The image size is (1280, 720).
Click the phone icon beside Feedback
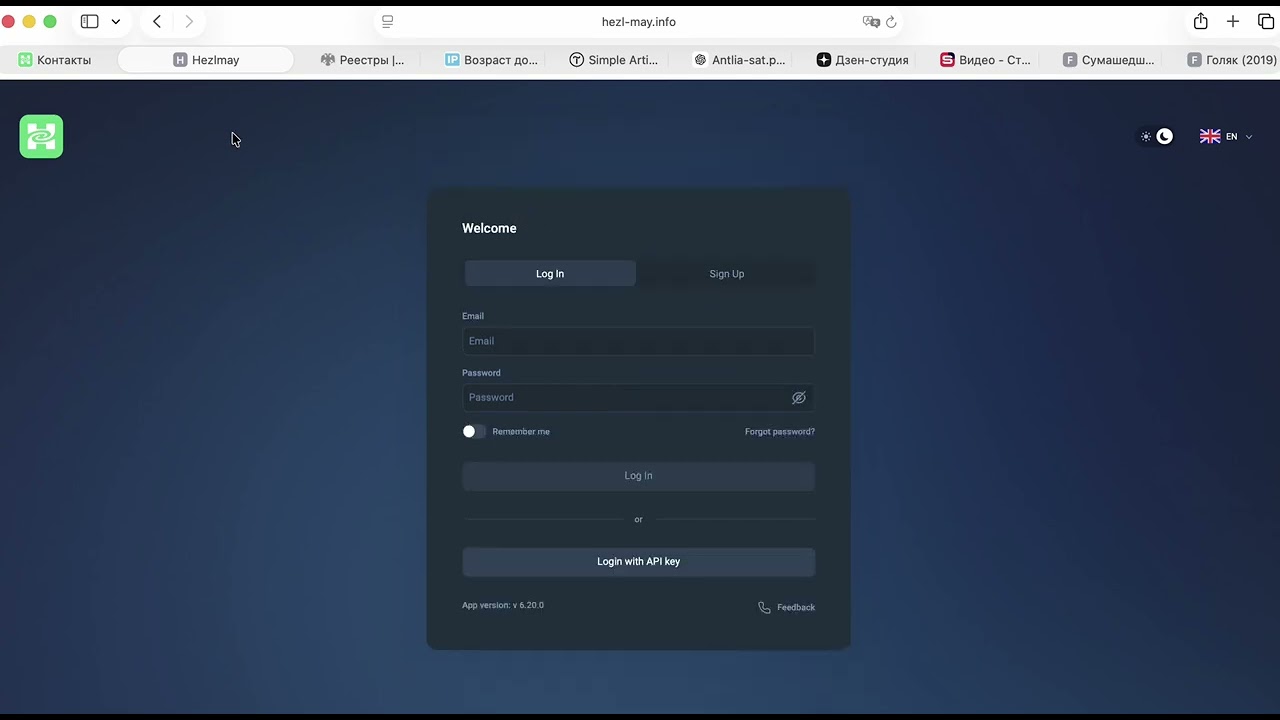(x=764, y=608)
